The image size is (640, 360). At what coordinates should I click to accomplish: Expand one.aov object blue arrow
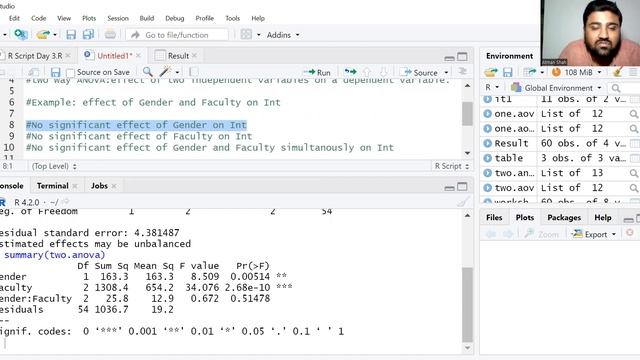[x=487, y=114]
